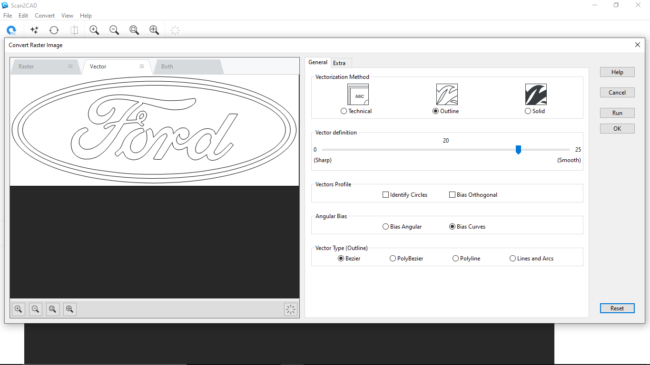Select PolyBezier vector type
The height and width of the screenshot is (365, 650).
(393, 258)
